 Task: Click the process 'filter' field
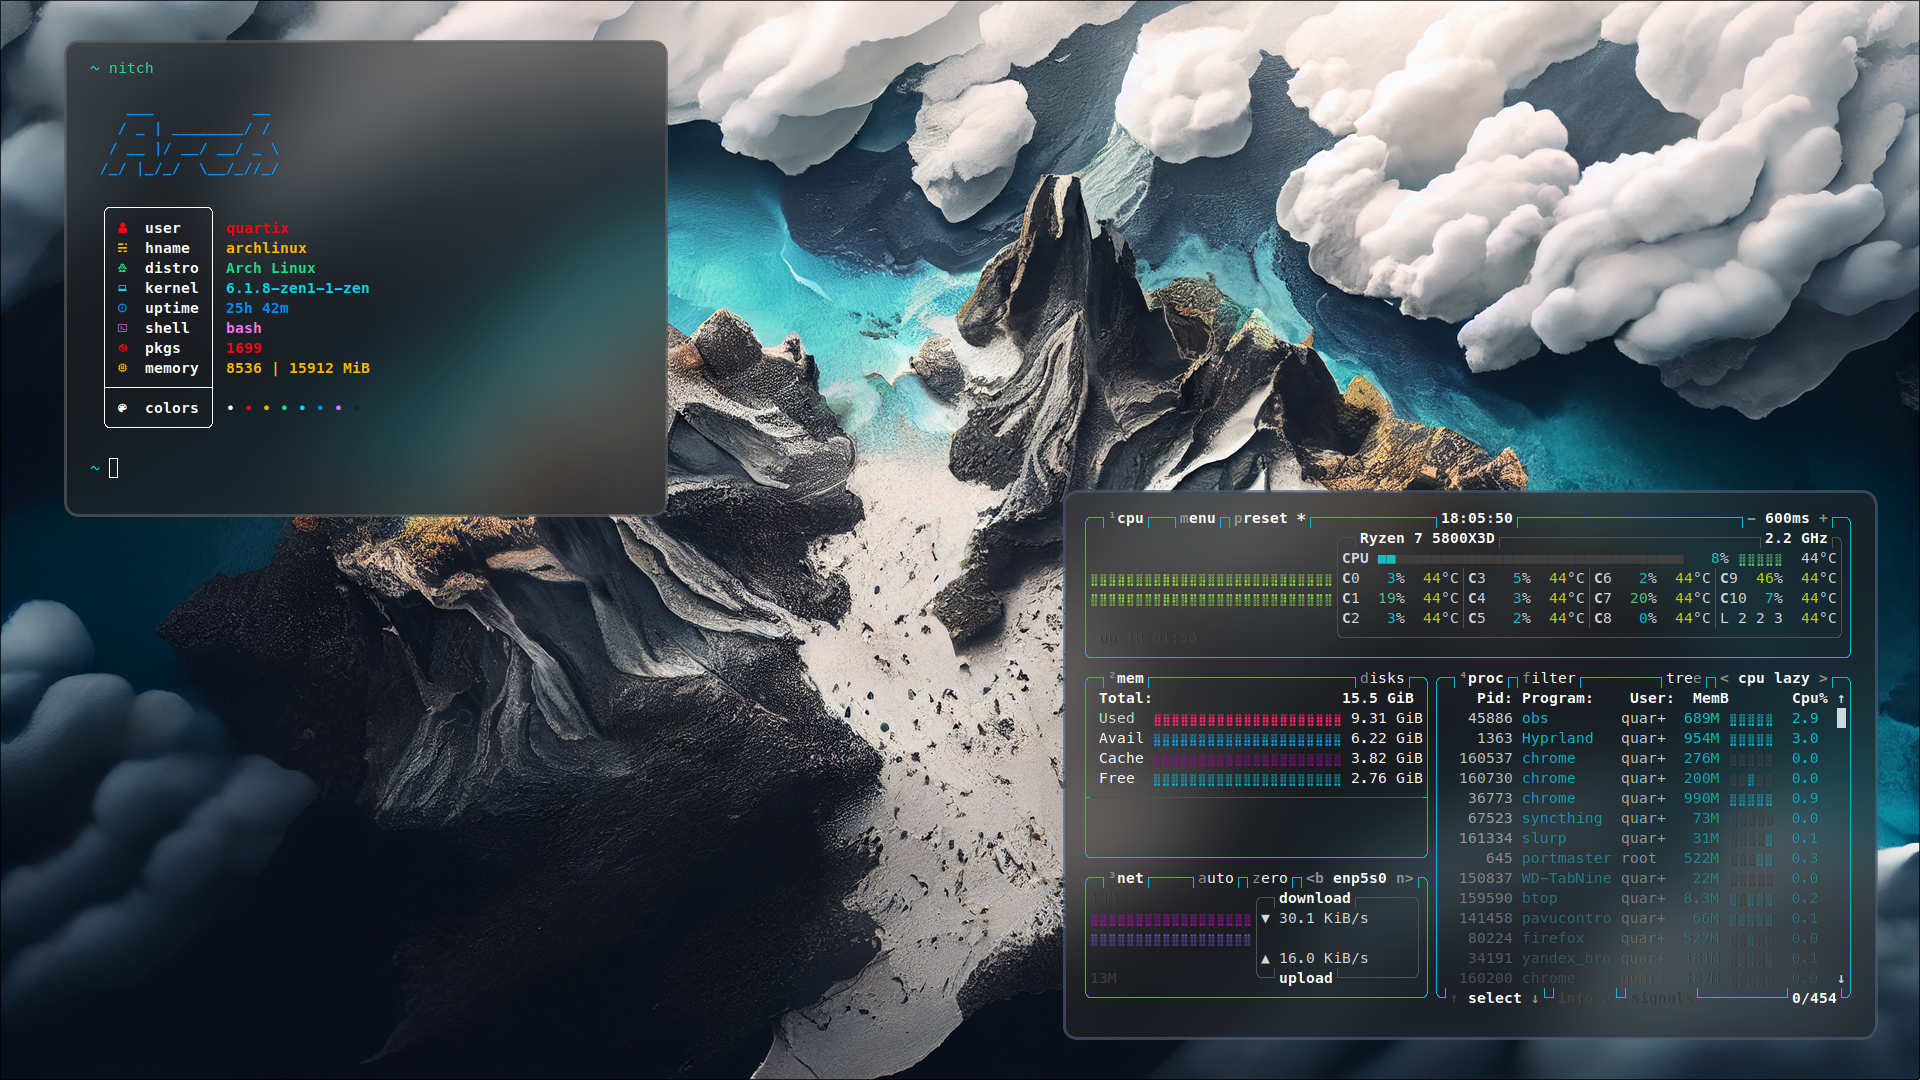point(1548,678)
